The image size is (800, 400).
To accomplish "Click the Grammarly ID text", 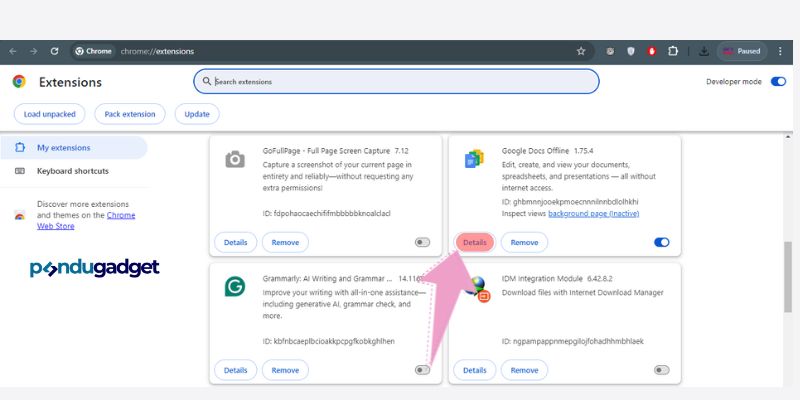I will click(x=329, y=341).
